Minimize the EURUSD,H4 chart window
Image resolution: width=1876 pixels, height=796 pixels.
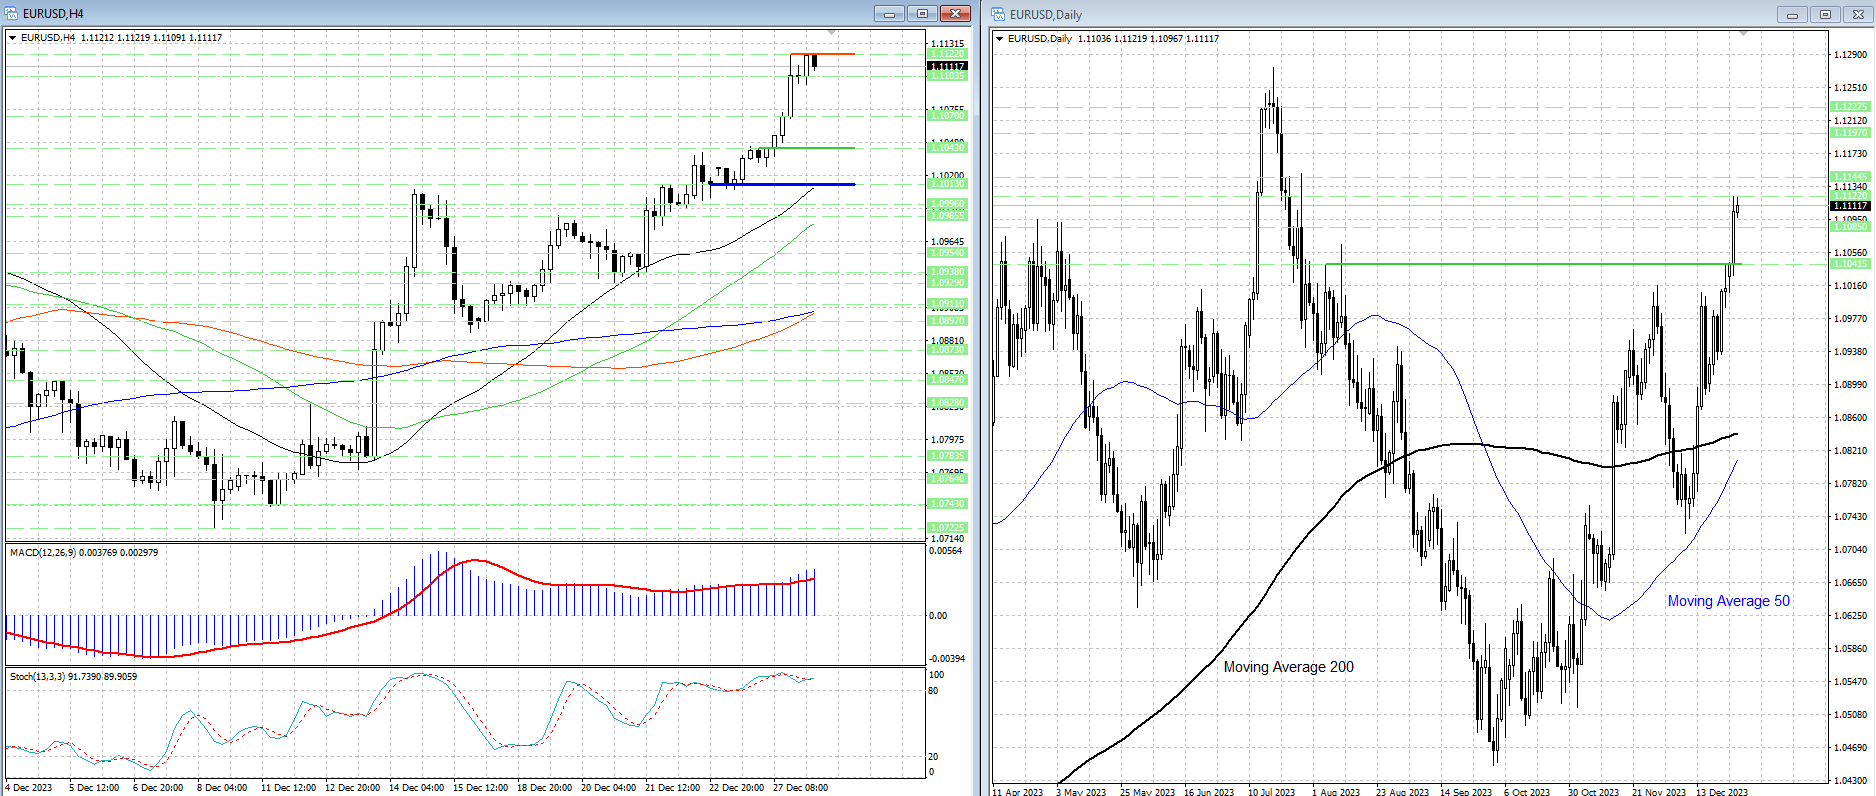pos(889,14)
